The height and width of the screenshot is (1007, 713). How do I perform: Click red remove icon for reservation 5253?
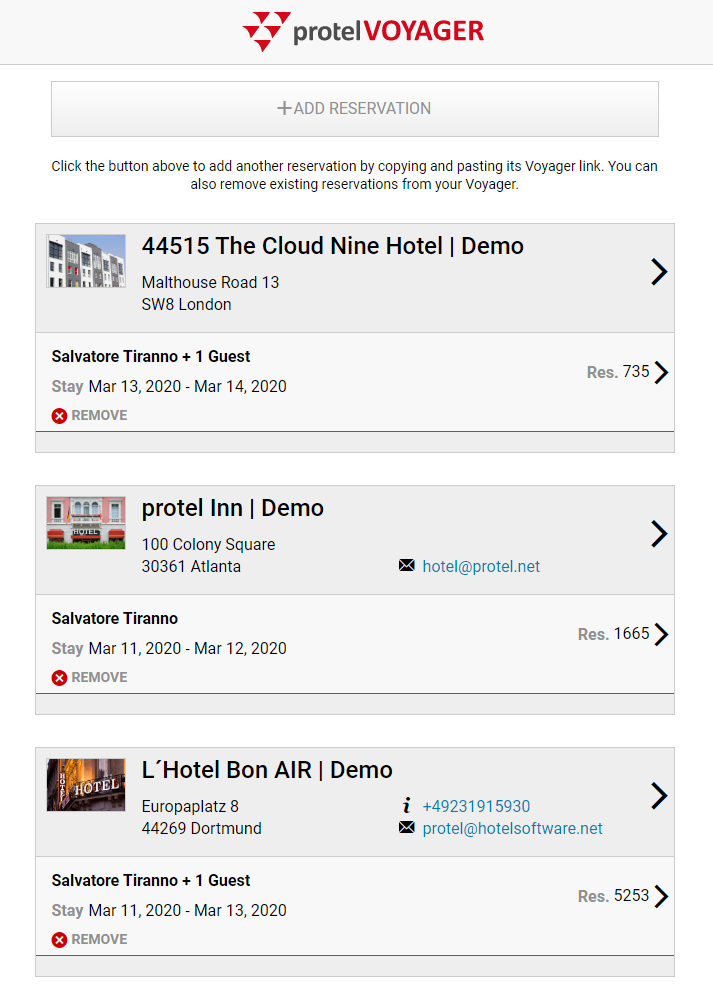[59, 939]
